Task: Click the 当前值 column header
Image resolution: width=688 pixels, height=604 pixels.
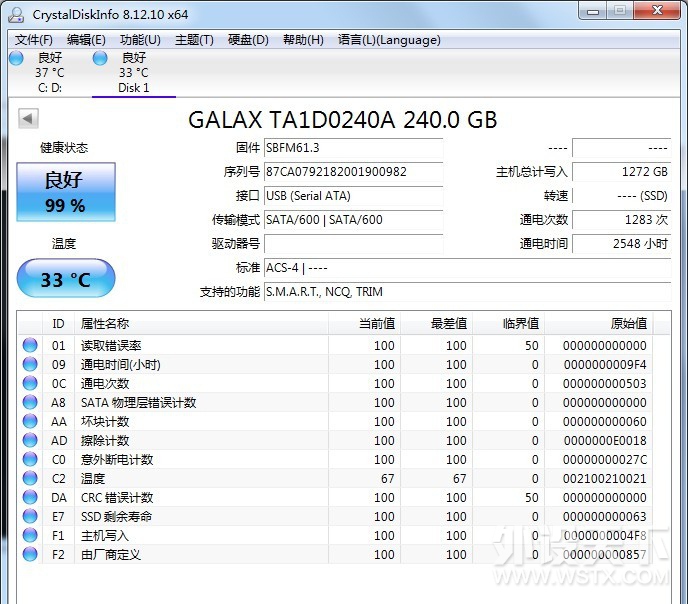Action: point(364,324)
